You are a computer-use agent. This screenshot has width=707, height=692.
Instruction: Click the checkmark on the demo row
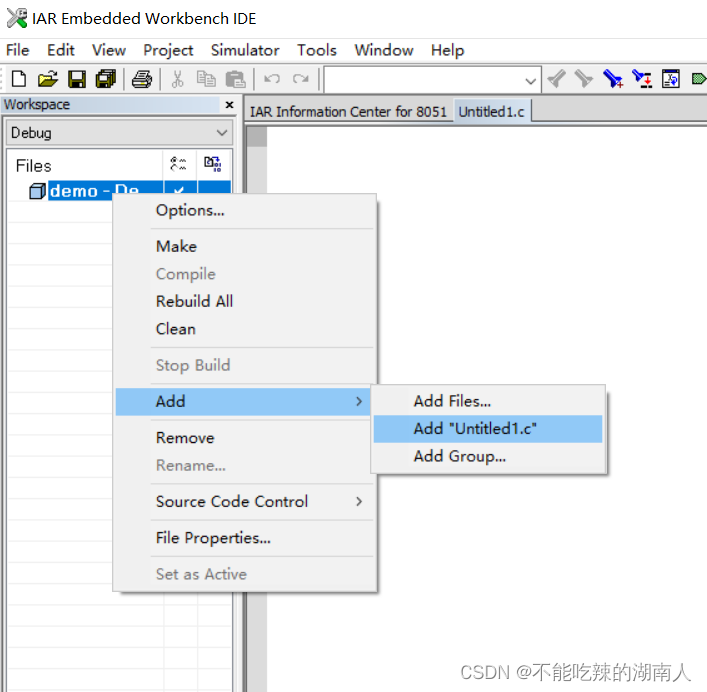pos(179,191)
